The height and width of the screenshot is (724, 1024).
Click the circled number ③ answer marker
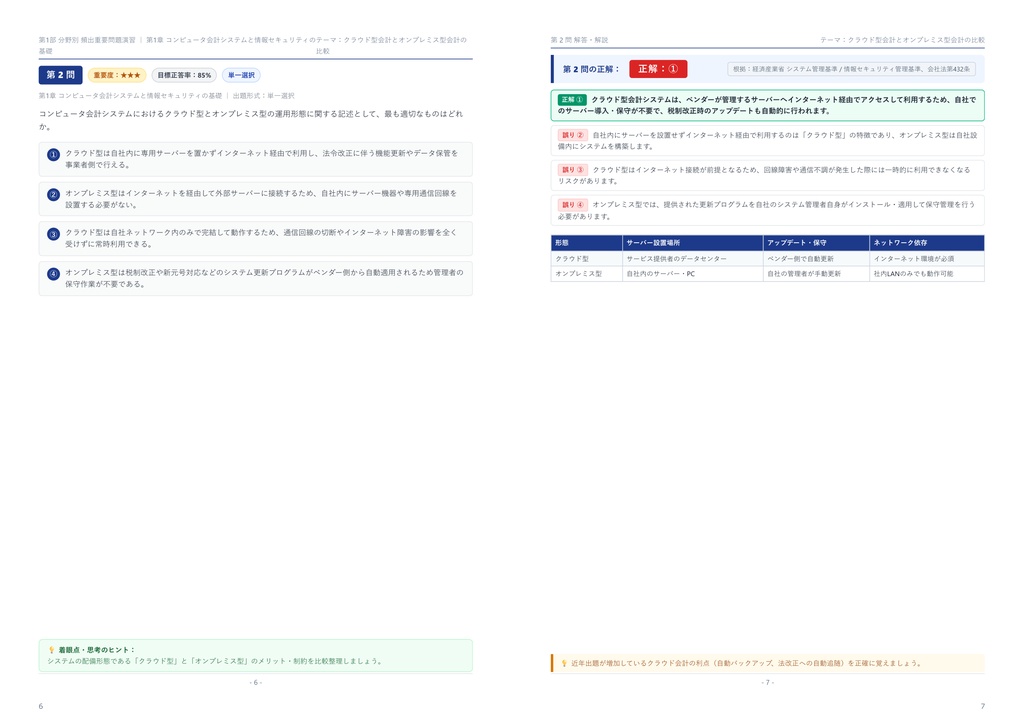click(54, 234)
